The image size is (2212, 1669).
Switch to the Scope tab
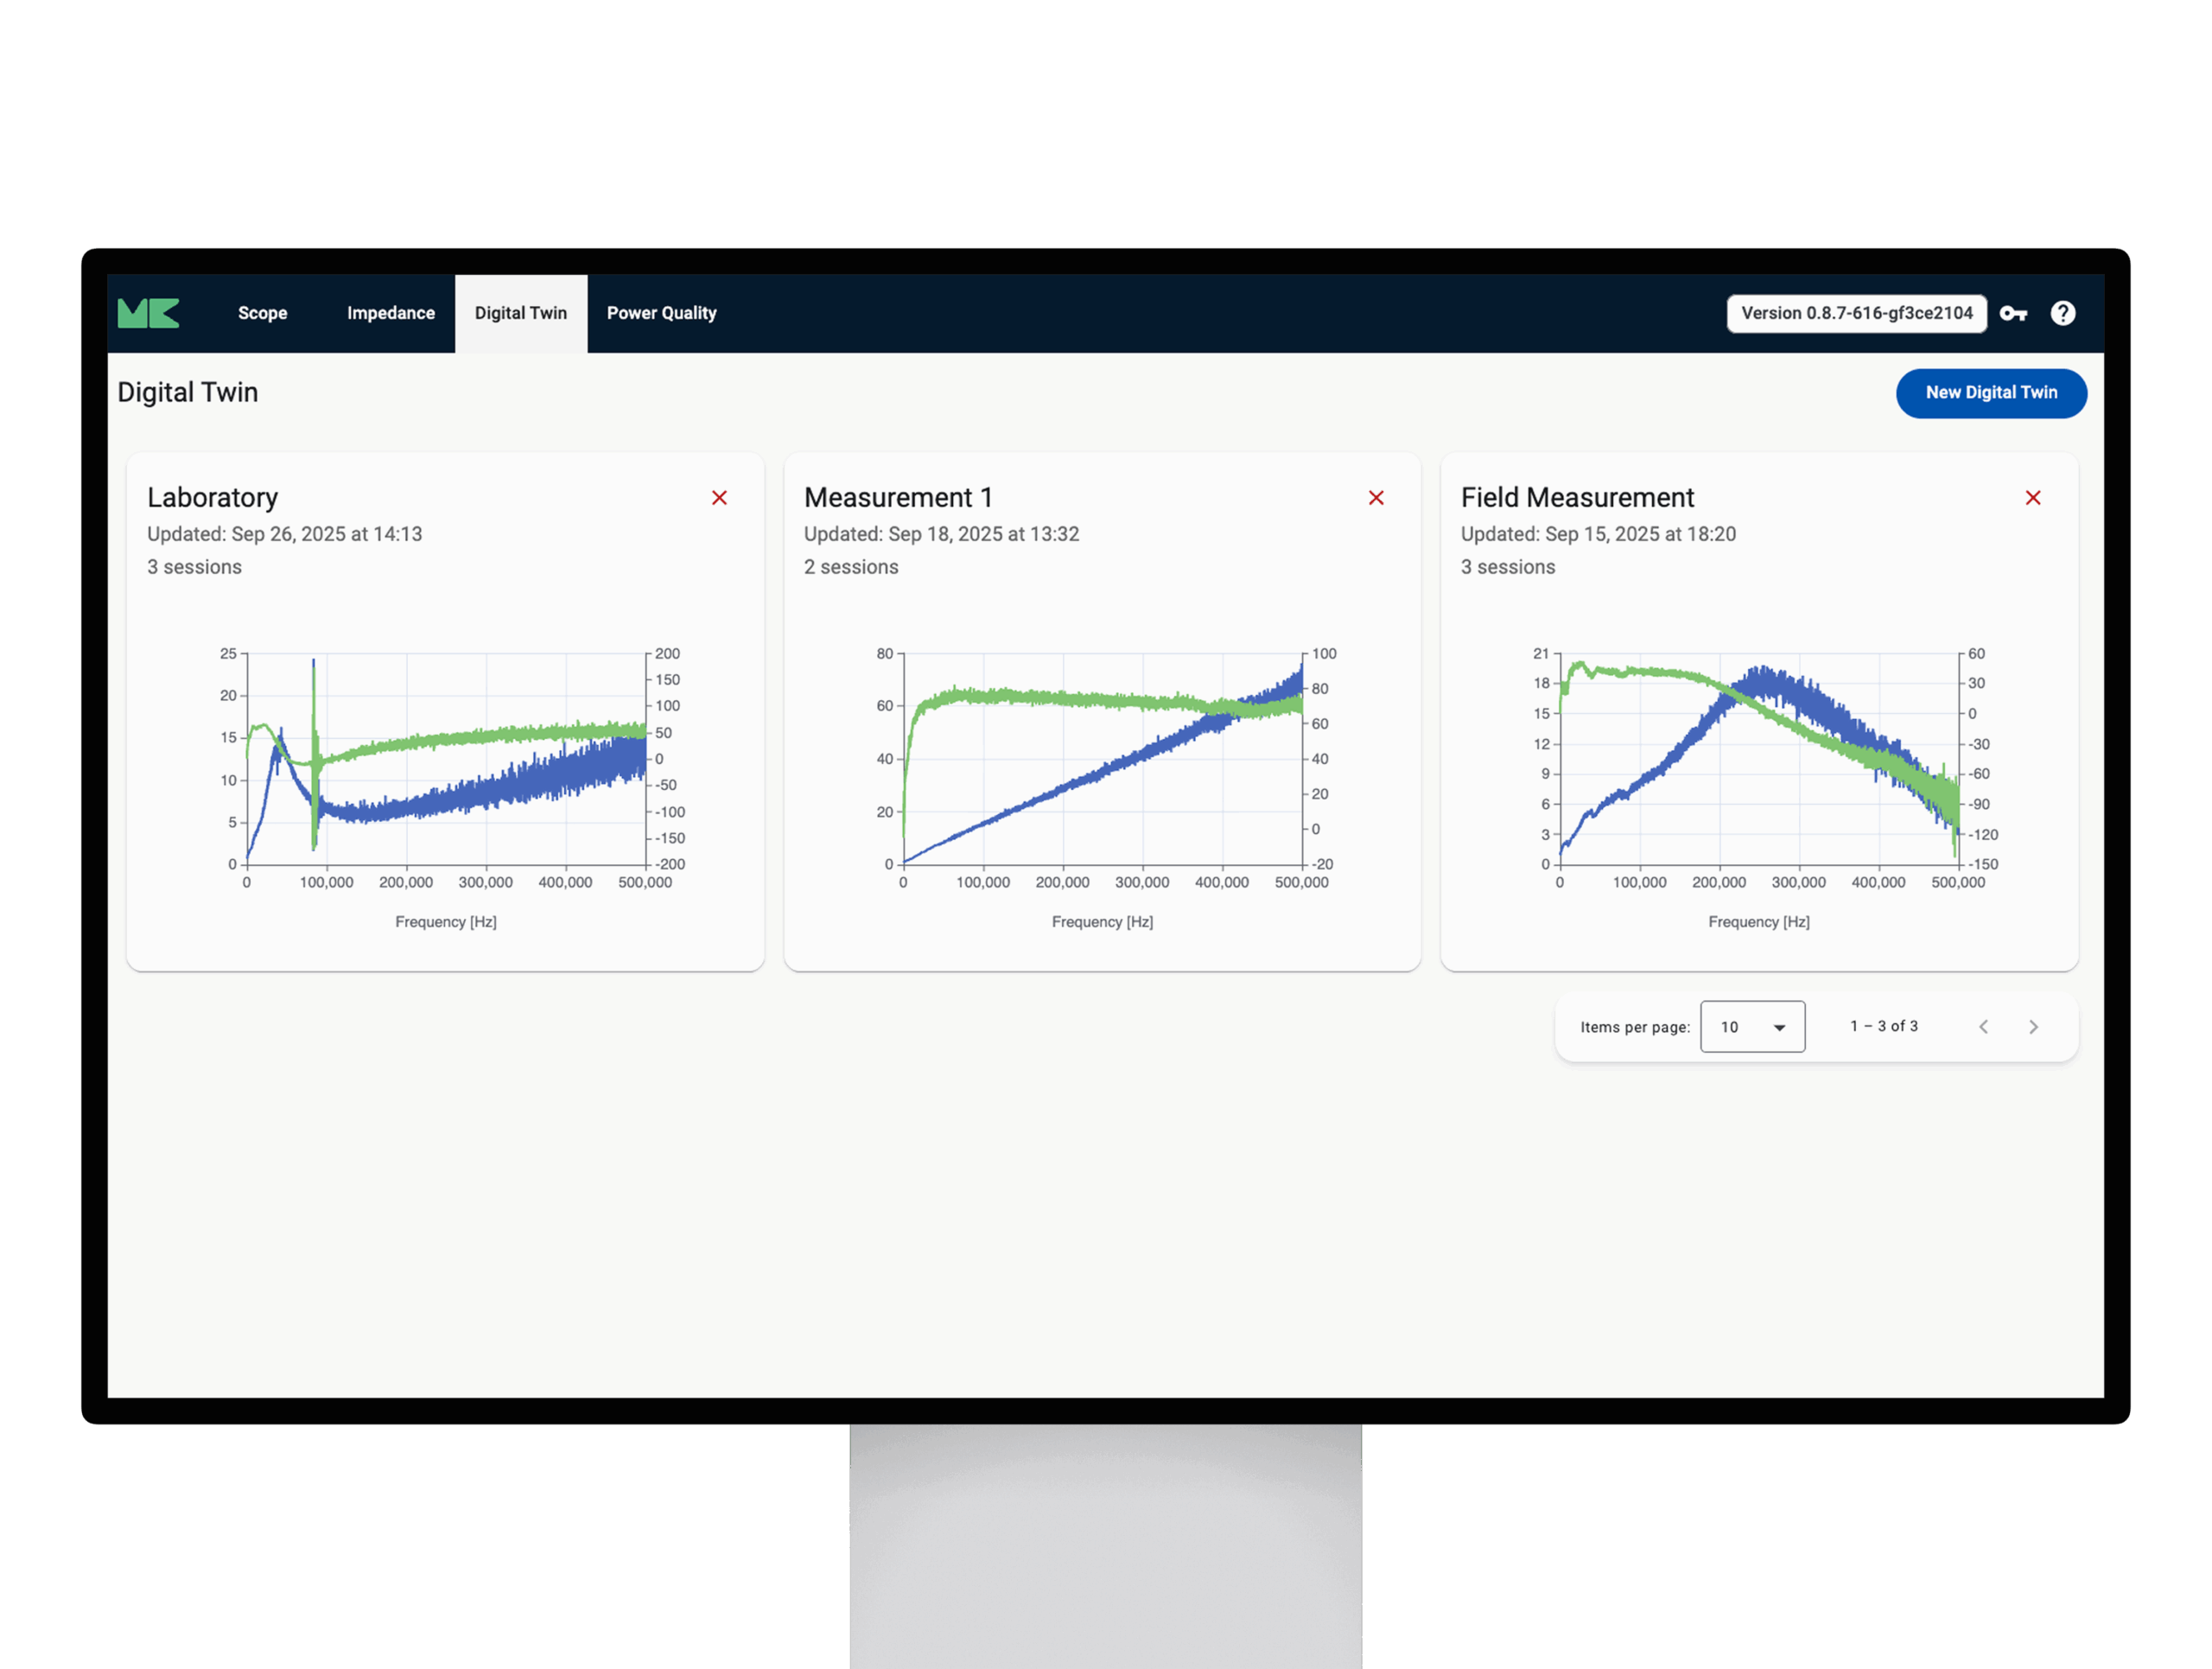point(262,313)
